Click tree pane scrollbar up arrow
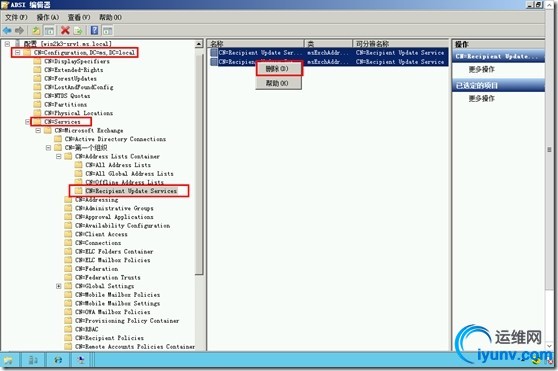The width and height of the screenshot is (558, 371). 199,44
